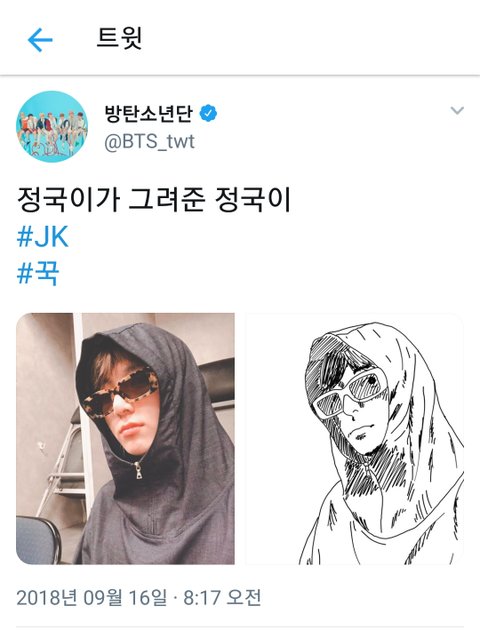
Task: Tap the @BTS_twt handle
Action: click(x=149, y=141)
